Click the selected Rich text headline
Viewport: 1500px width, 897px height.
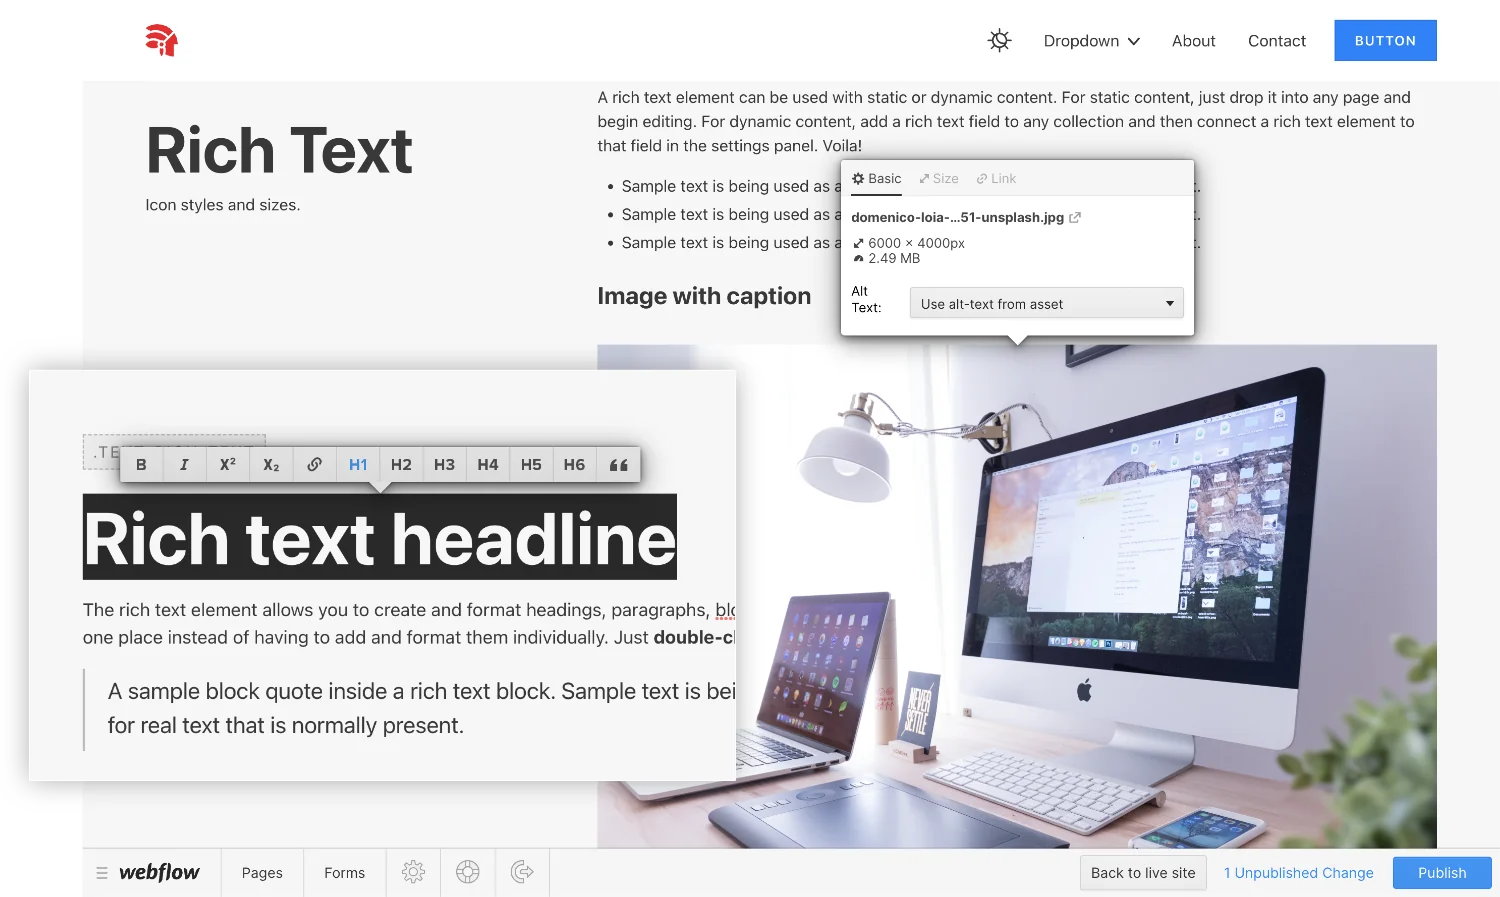380,538
